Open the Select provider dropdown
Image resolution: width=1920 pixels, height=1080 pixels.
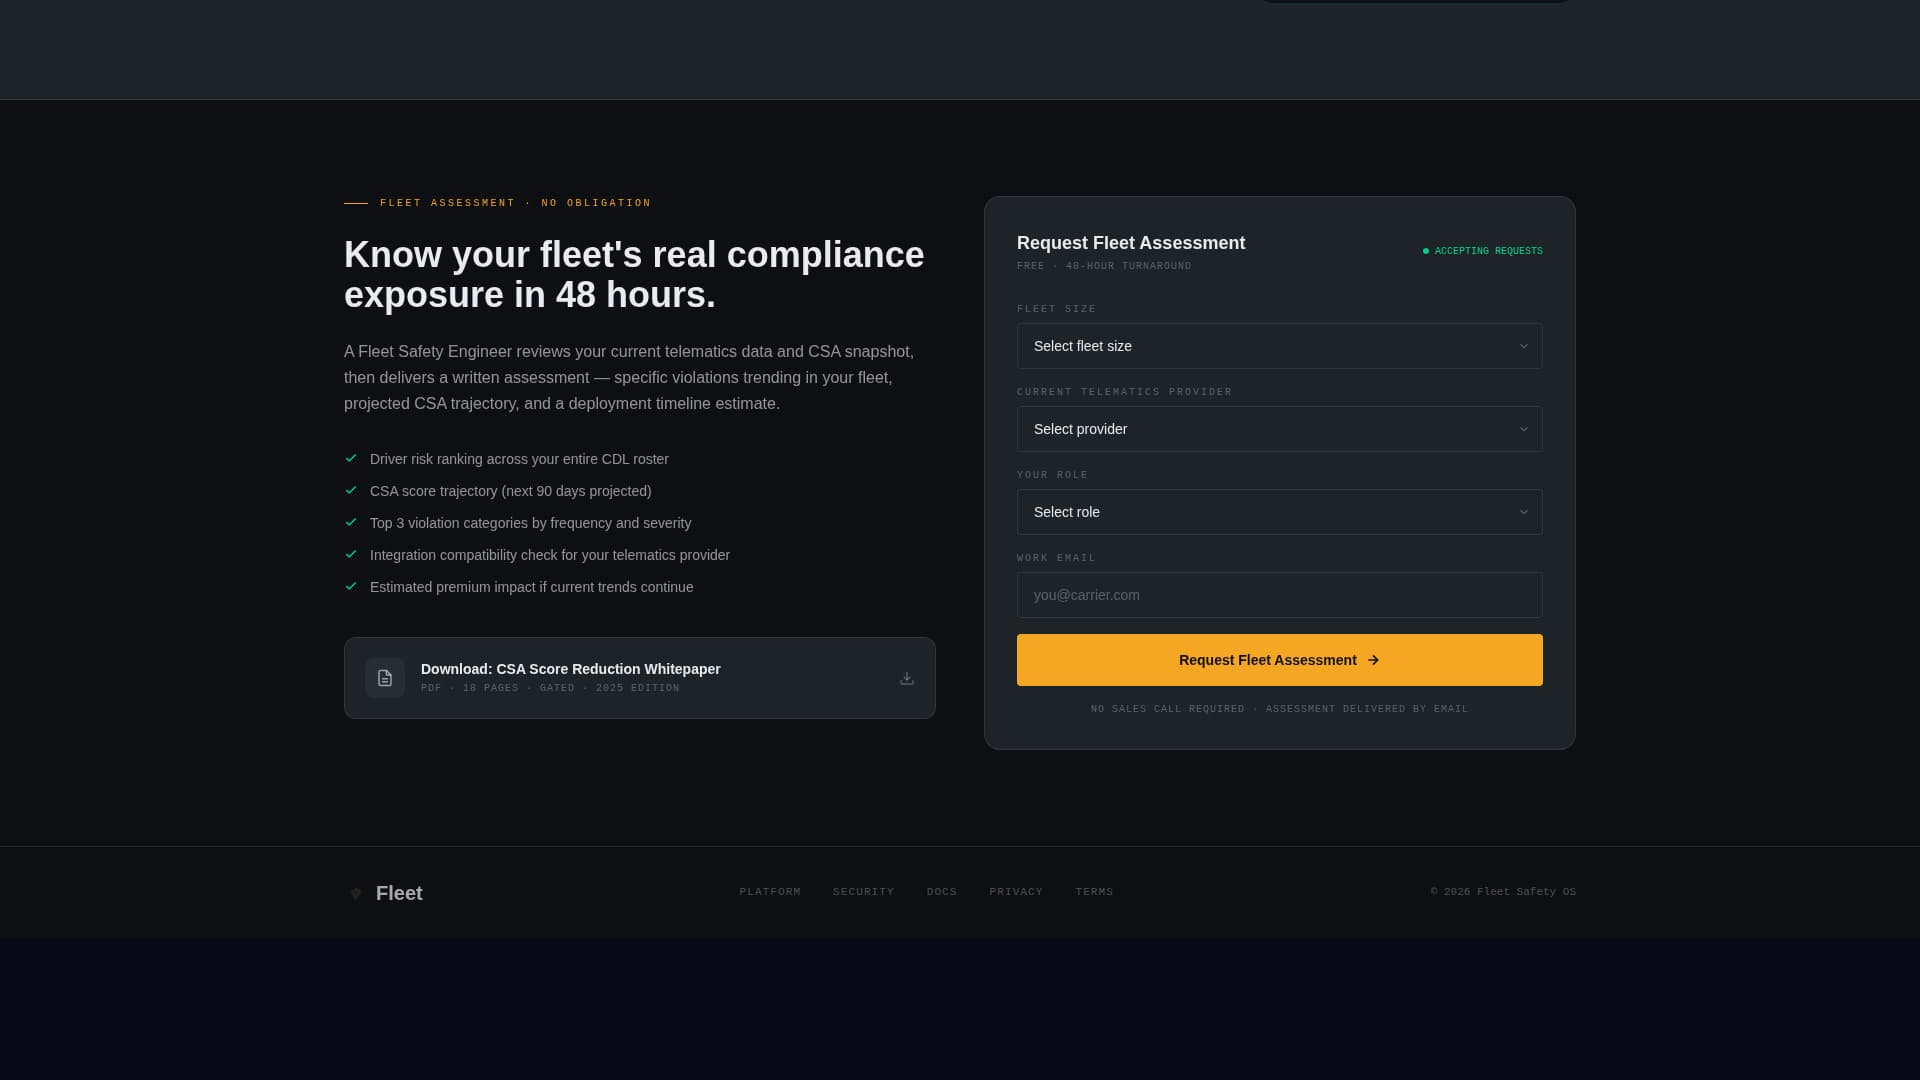[1280, 429]
